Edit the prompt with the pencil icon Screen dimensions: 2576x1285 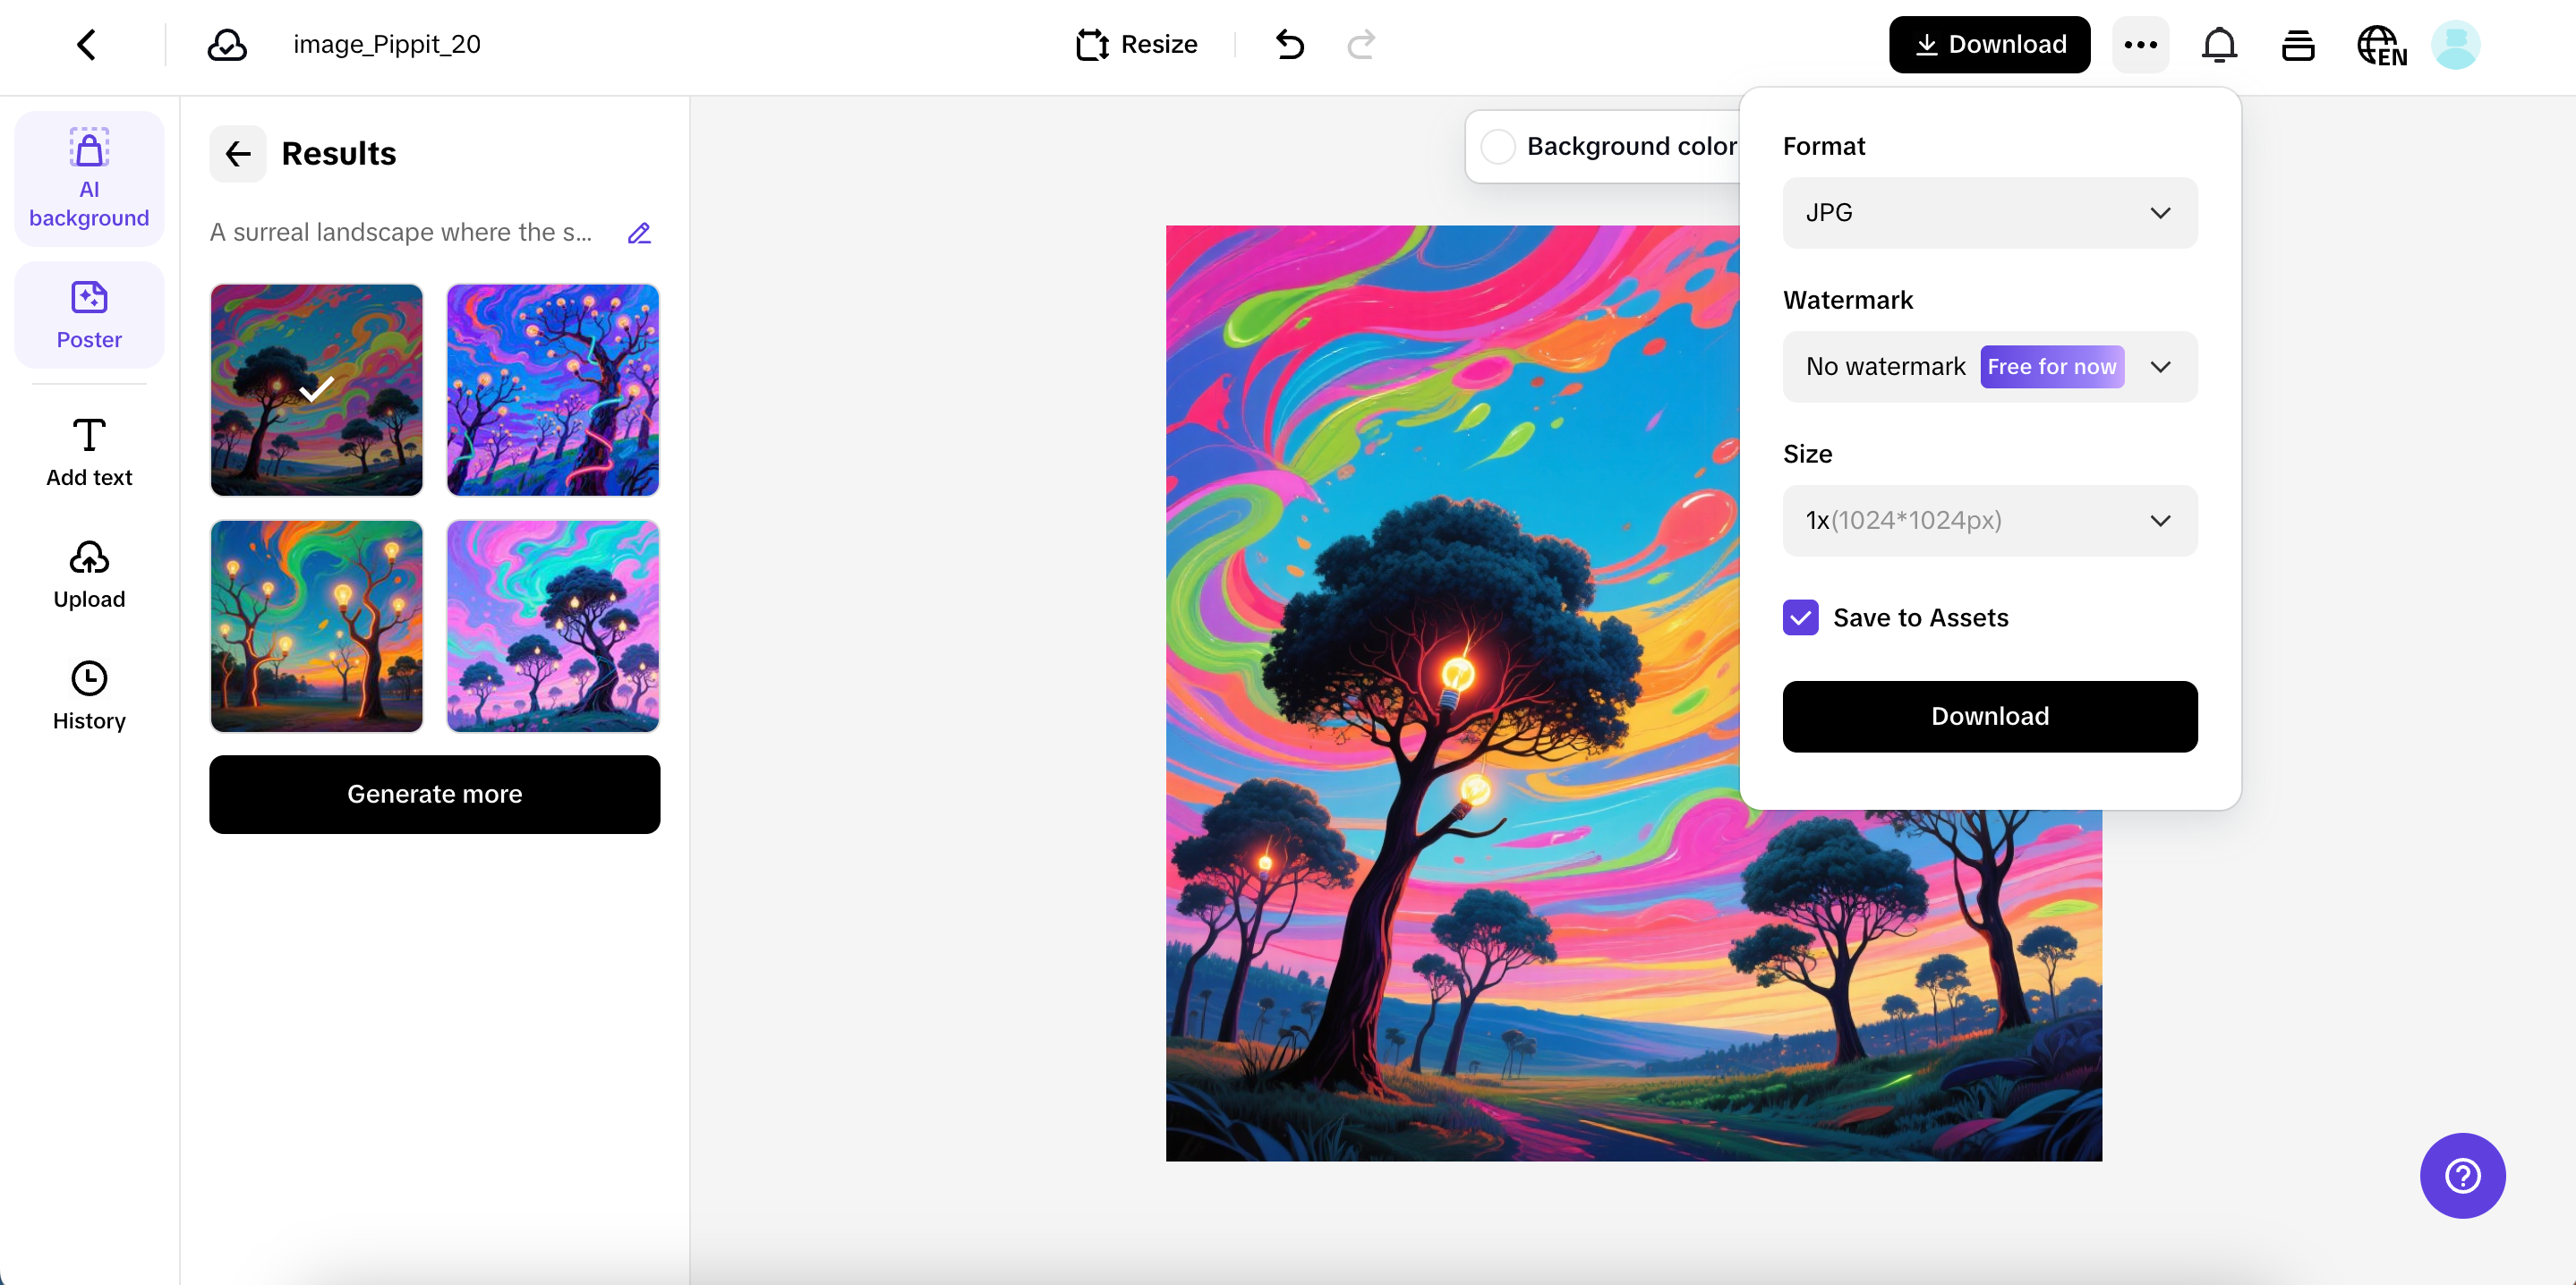click(x=639, y=233)
